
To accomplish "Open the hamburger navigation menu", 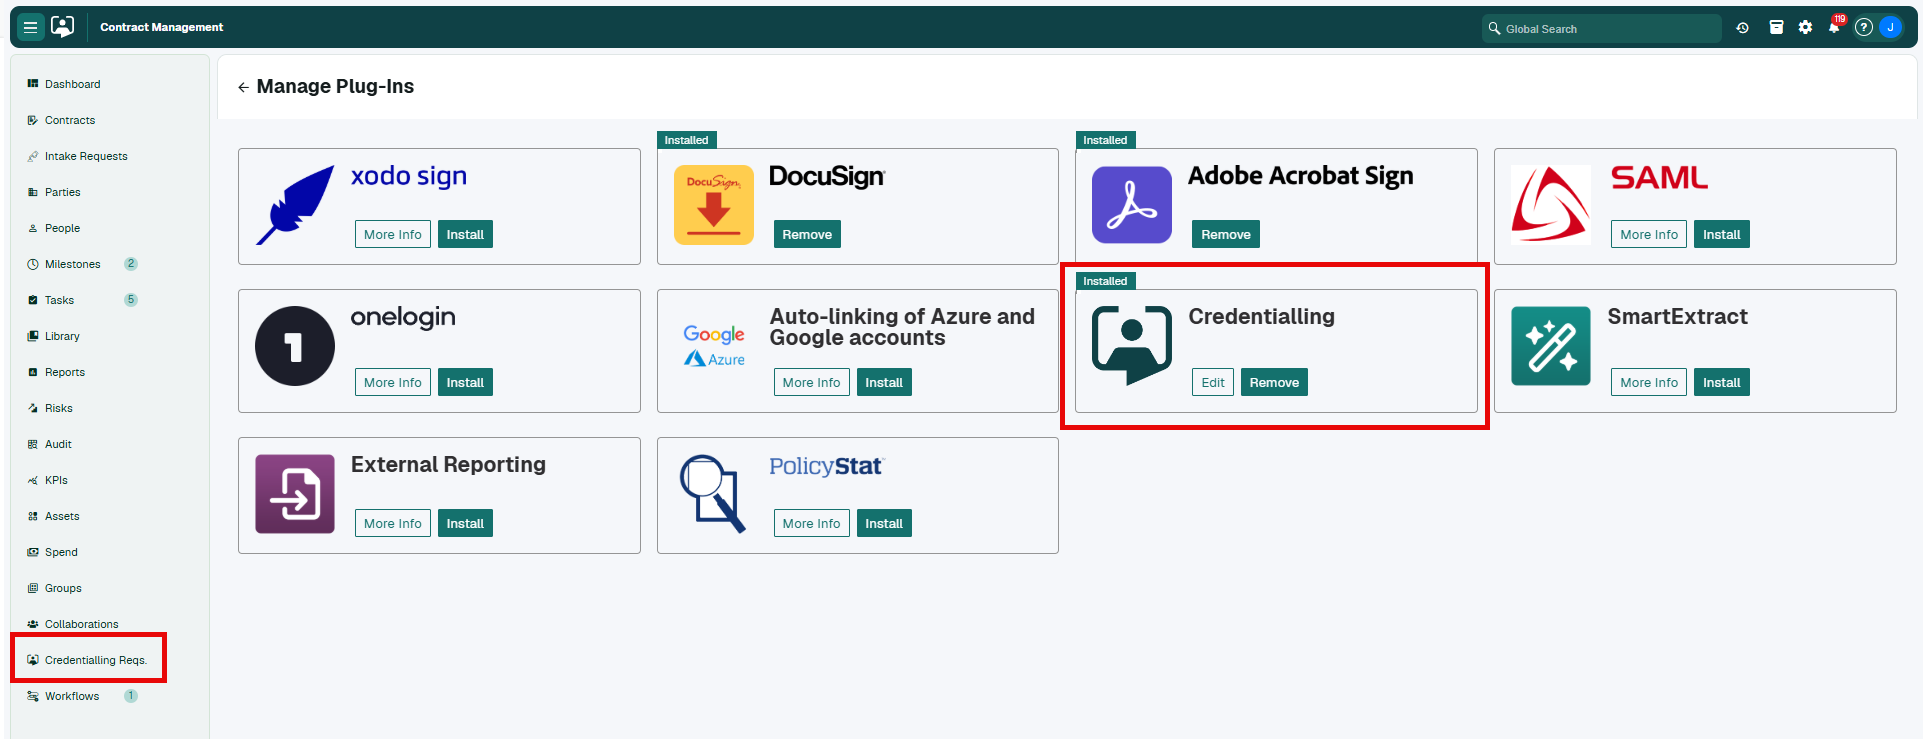I will point(31,27).
